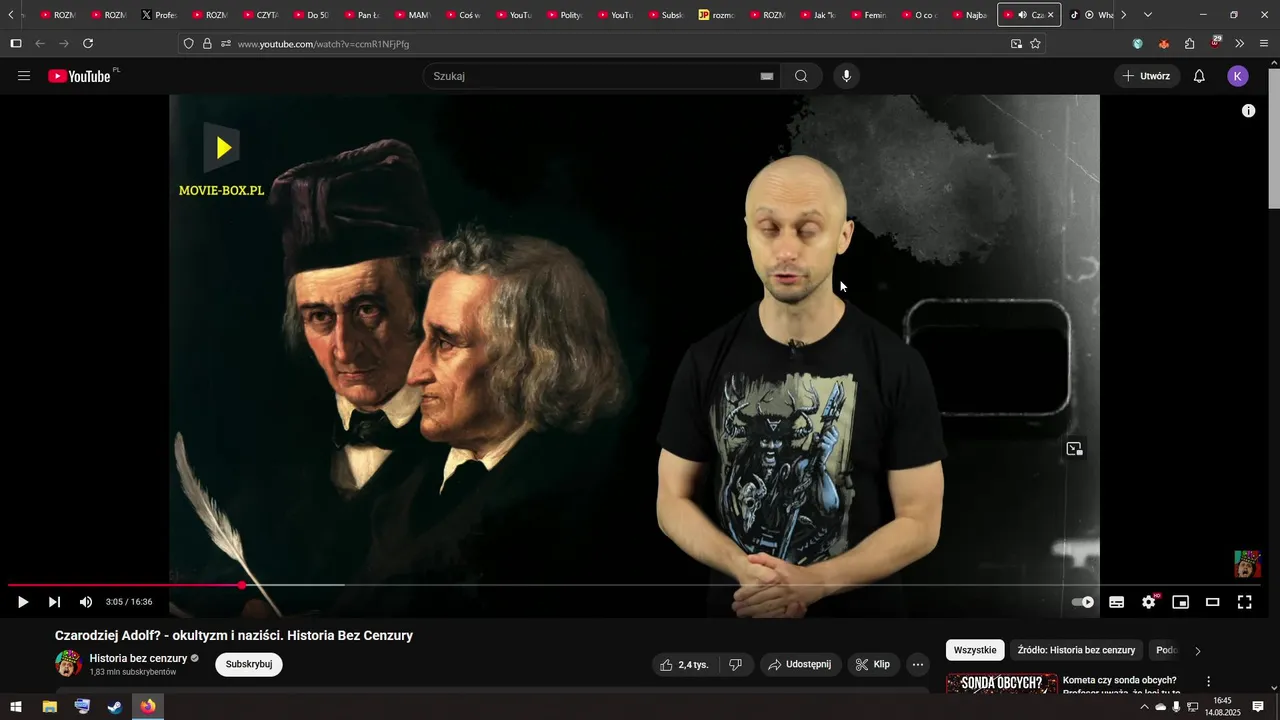Bookmark this page with star icon
1280x720 pixels.
1035,44
